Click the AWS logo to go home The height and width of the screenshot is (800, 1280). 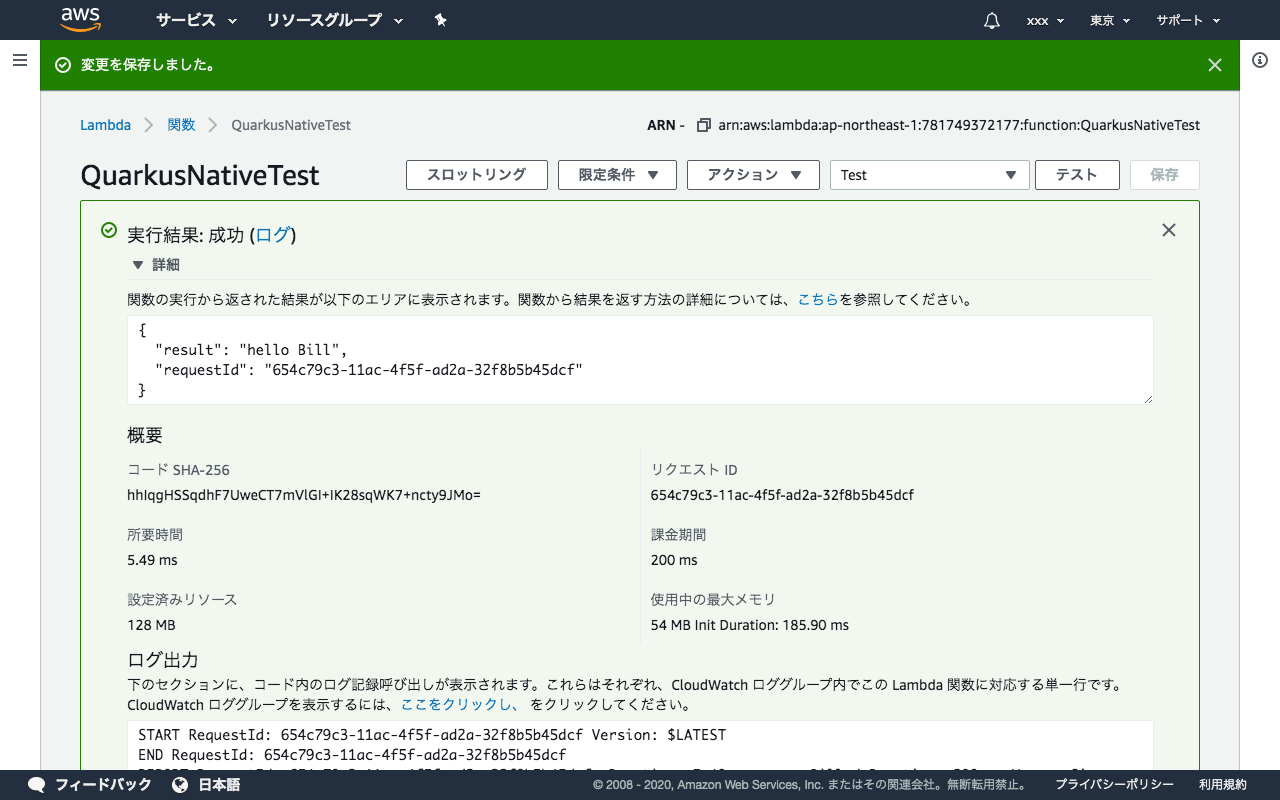pos(80,20)
